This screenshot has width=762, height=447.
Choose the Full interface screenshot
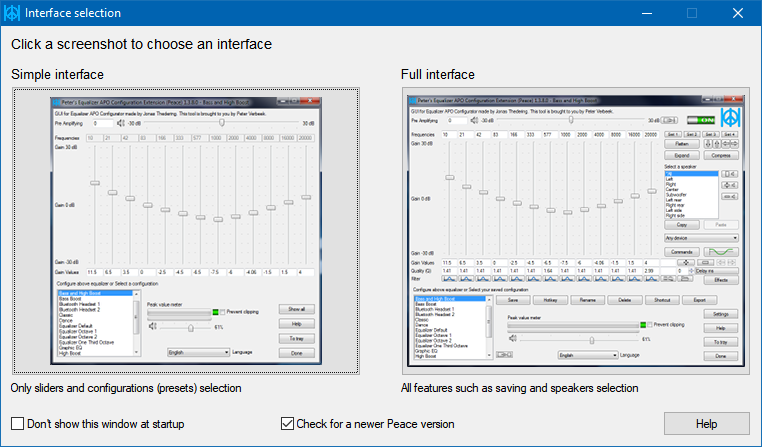(575, 231)
